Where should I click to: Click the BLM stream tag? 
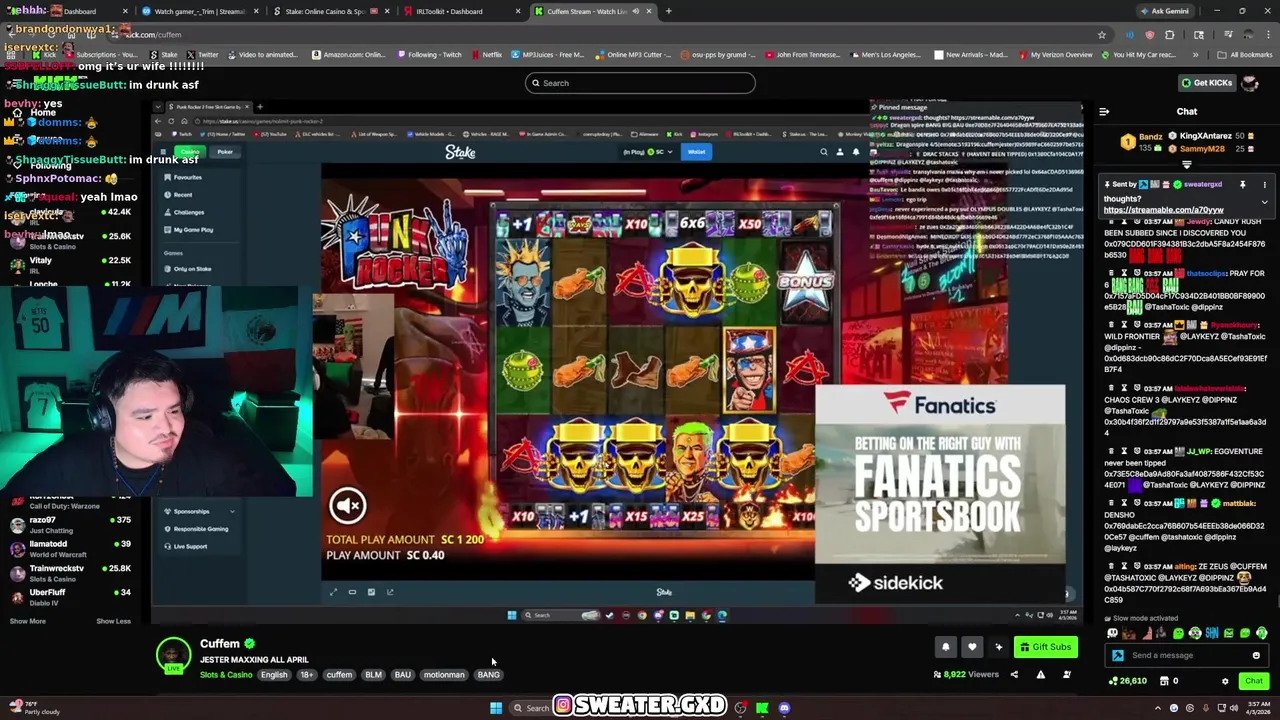[373, 675]
